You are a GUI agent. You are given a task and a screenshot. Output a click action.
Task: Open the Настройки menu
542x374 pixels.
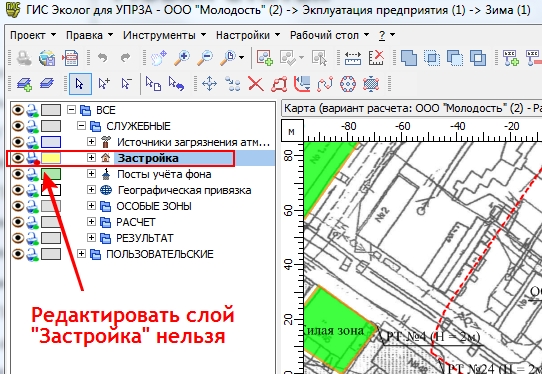pos(248,35)
